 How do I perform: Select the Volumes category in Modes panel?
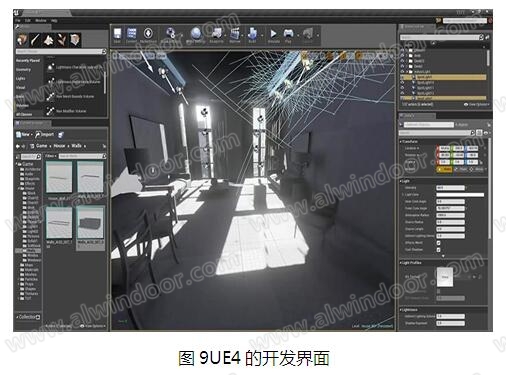[x=22, y=105]
